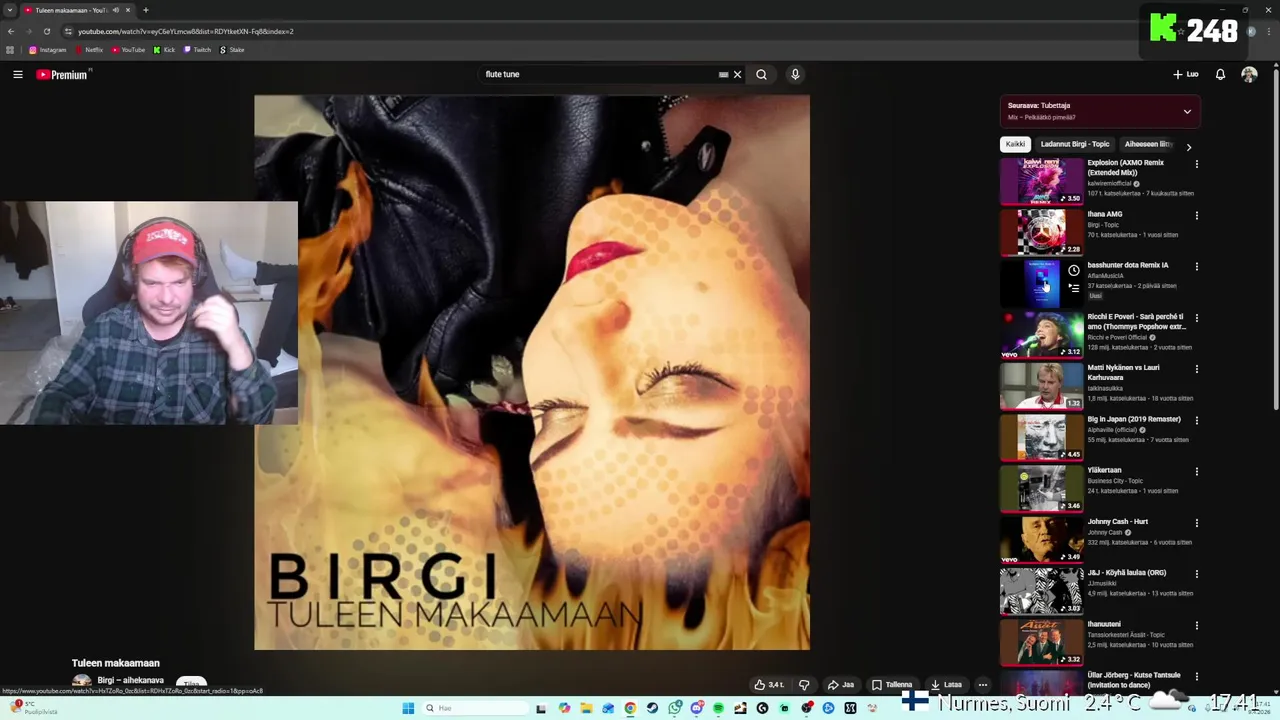1280x720 pixels.
Task: Click the taskbar Hae search box
Action: point(474,708)
